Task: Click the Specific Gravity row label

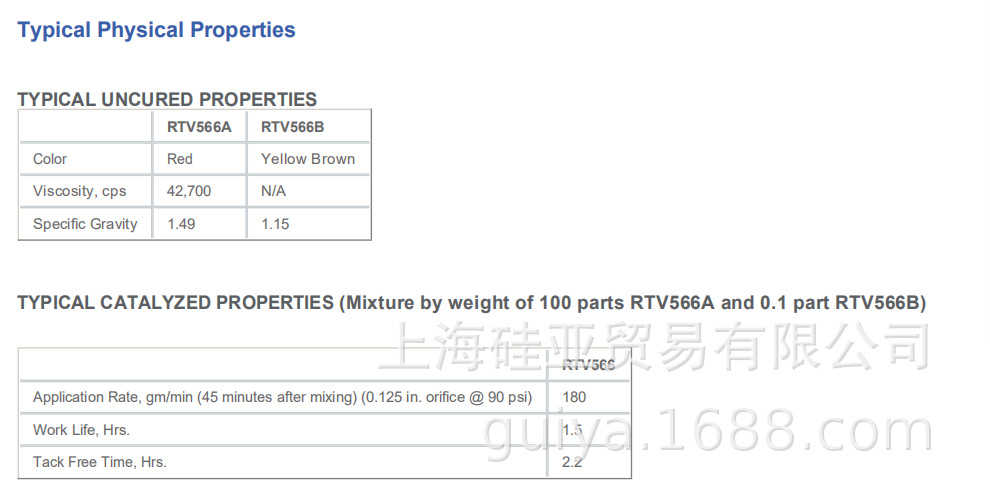Action: [85, 224]
